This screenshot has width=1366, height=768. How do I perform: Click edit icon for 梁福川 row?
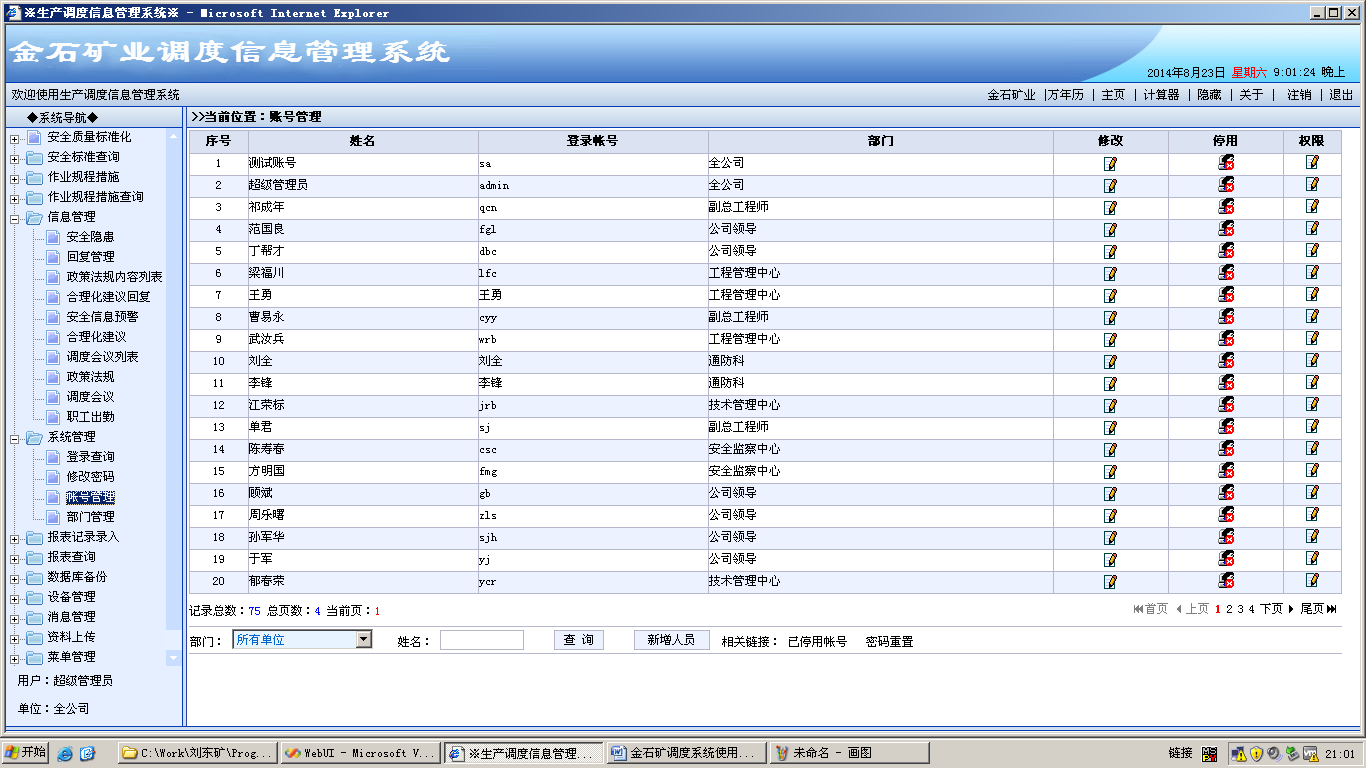point(1110,273)
